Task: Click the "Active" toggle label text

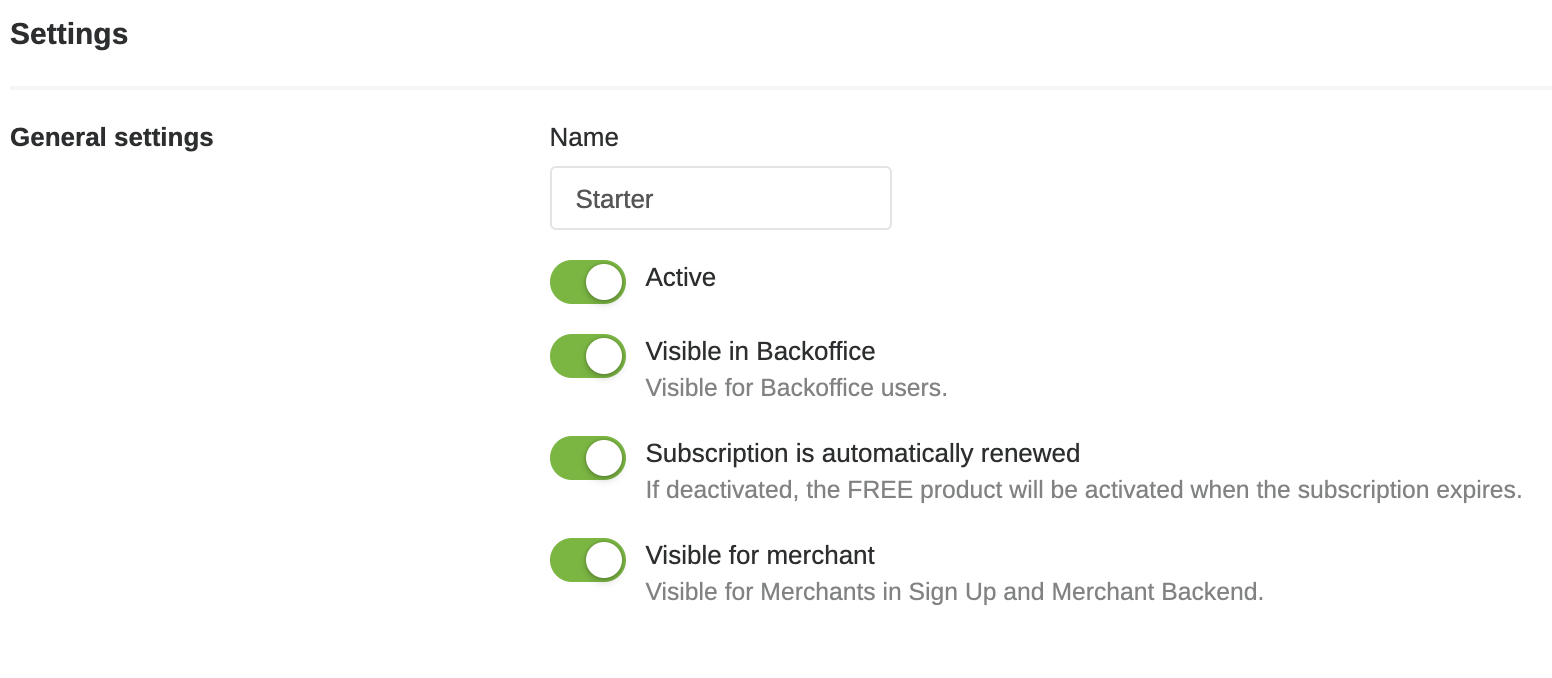Action: (x=680, y=277)
